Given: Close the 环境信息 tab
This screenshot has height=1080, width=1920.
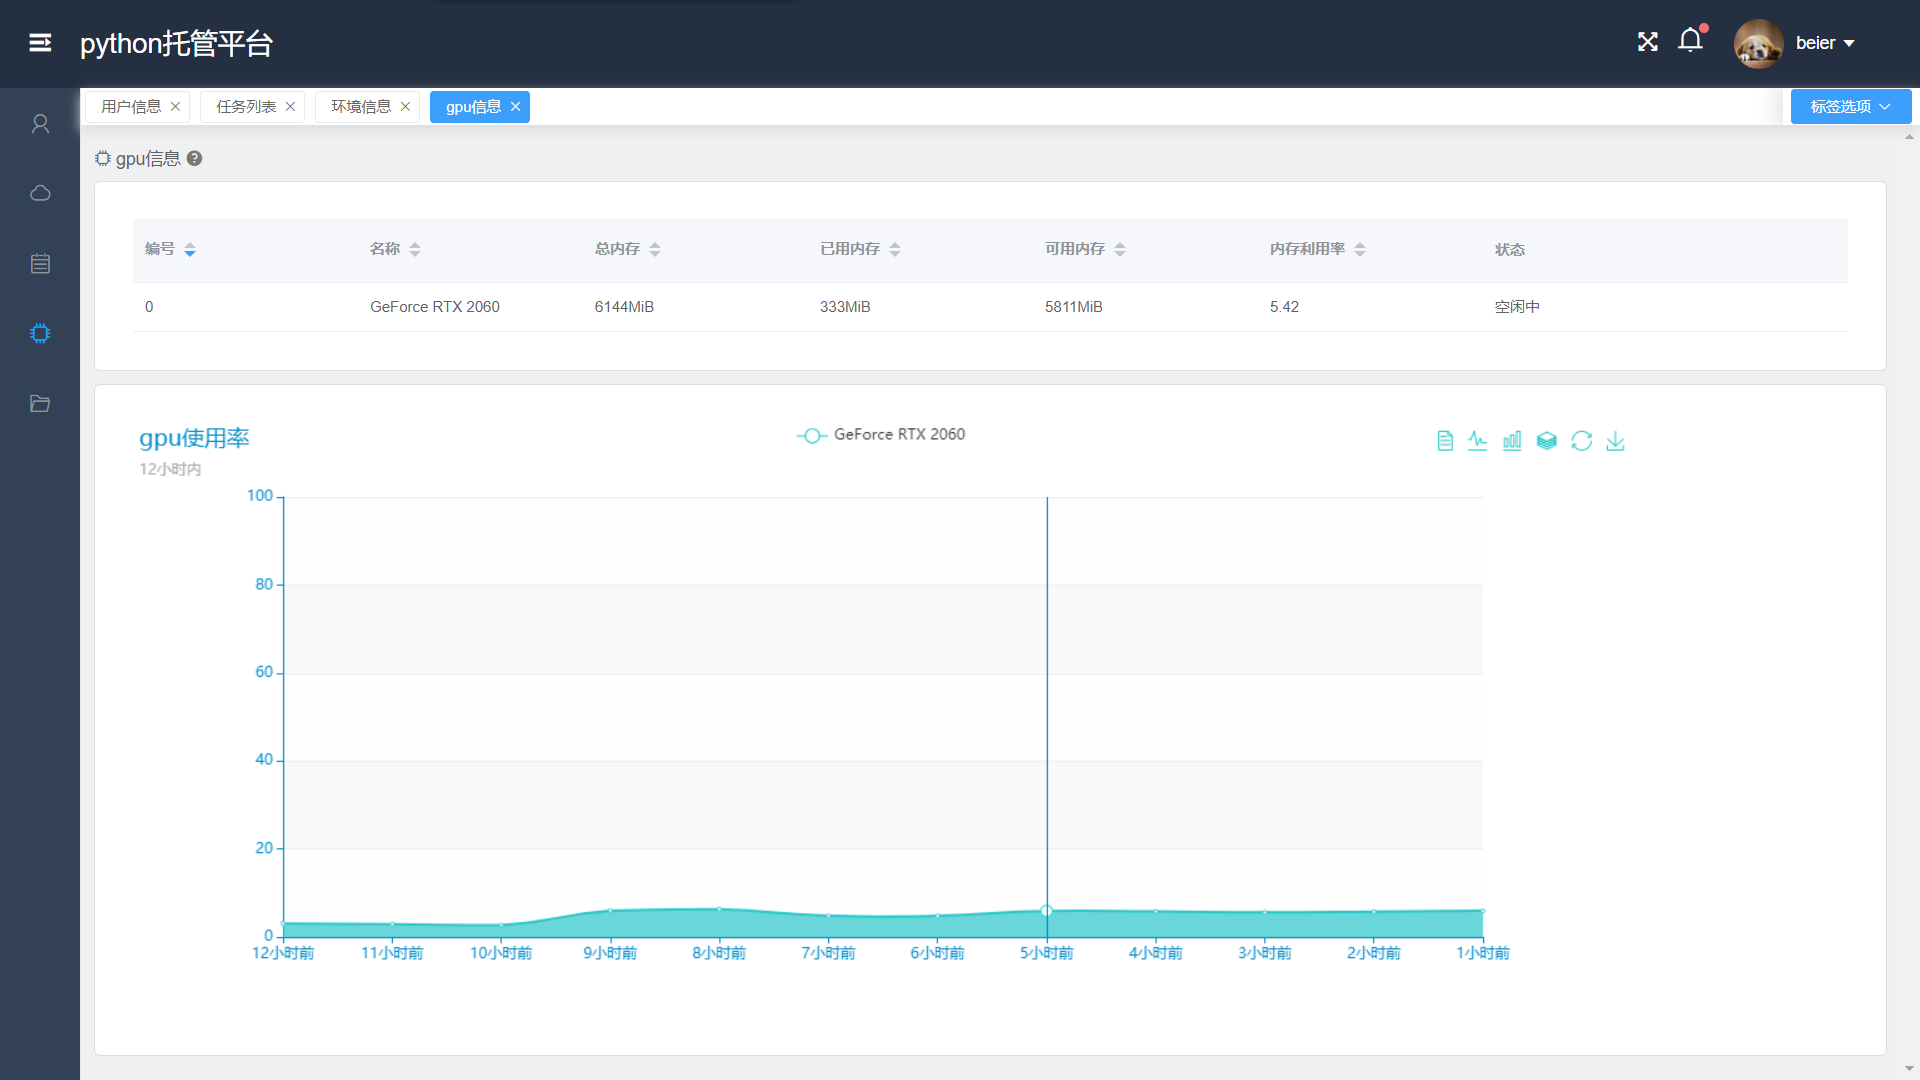Looking at the screenshot, I should [405, 107].
